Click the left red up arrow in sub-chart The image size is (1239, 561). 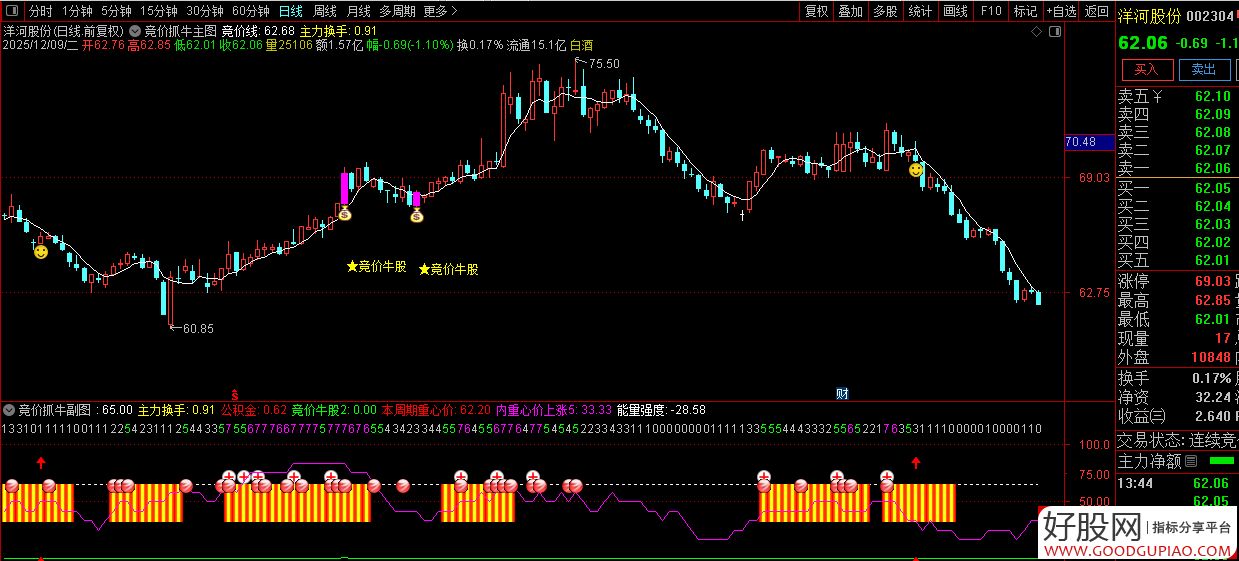pyautogui.click(x=41, y=463)
